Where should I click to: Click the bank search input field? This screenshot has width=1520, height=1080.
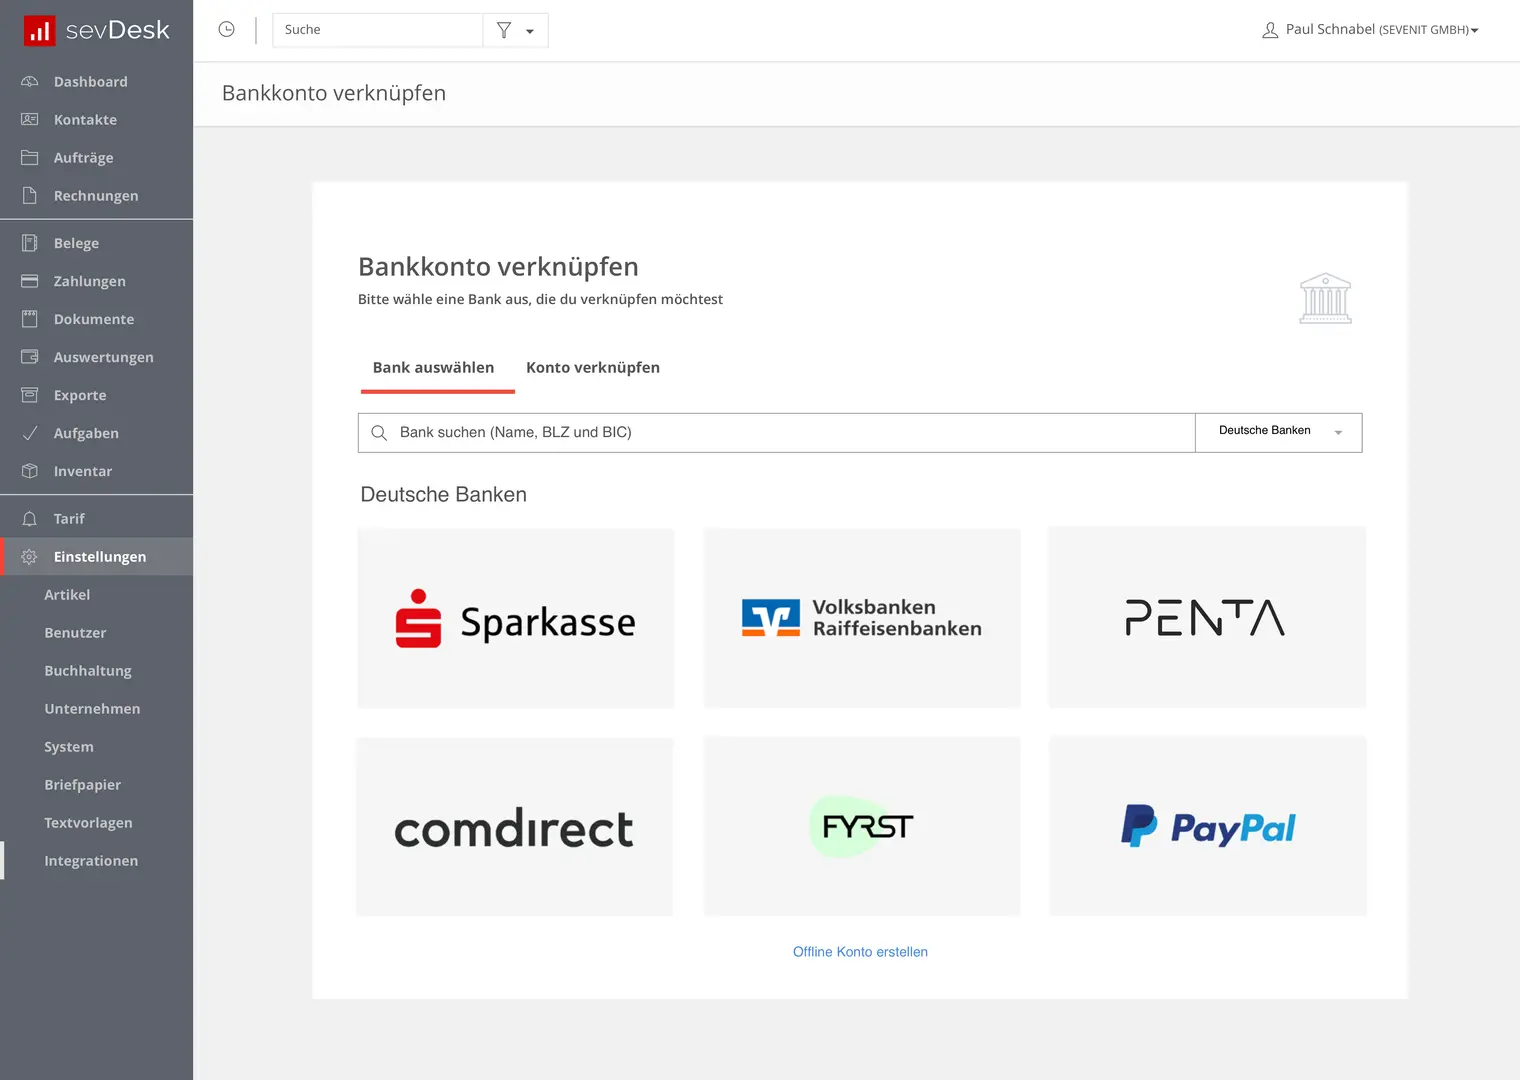(776, 433)
